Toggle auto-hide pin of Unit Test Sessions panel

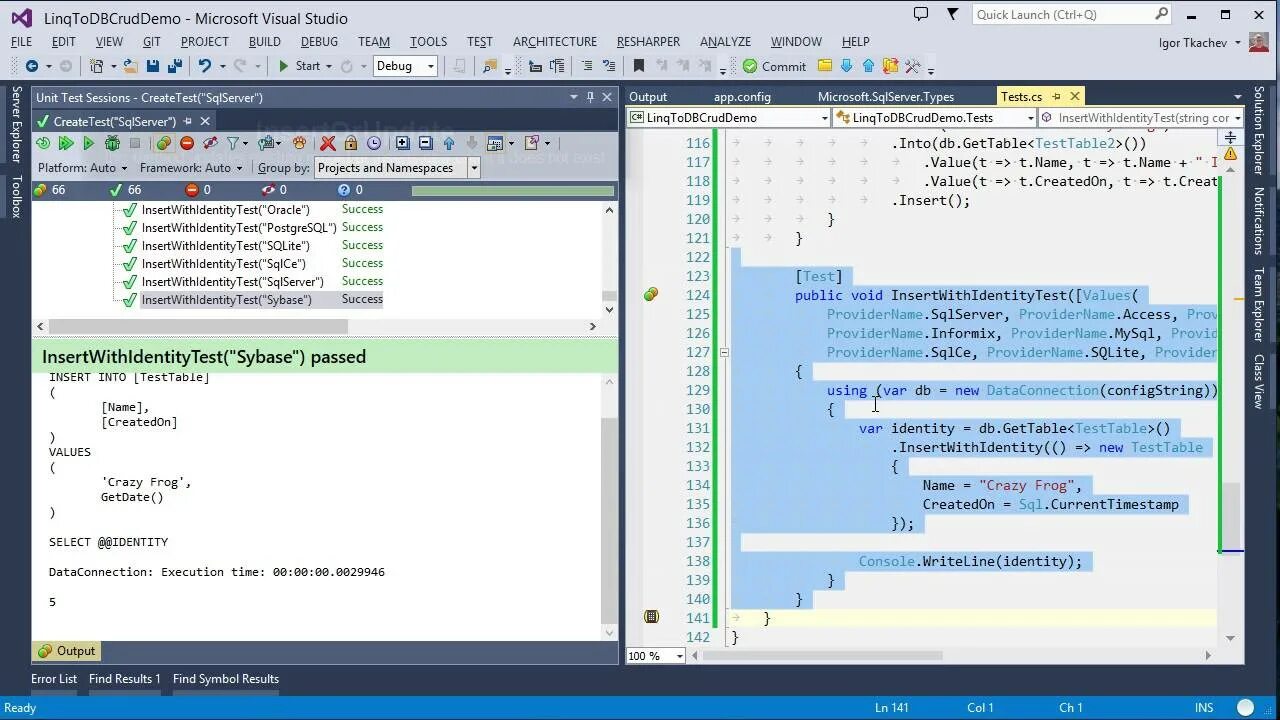click(590, 97)
